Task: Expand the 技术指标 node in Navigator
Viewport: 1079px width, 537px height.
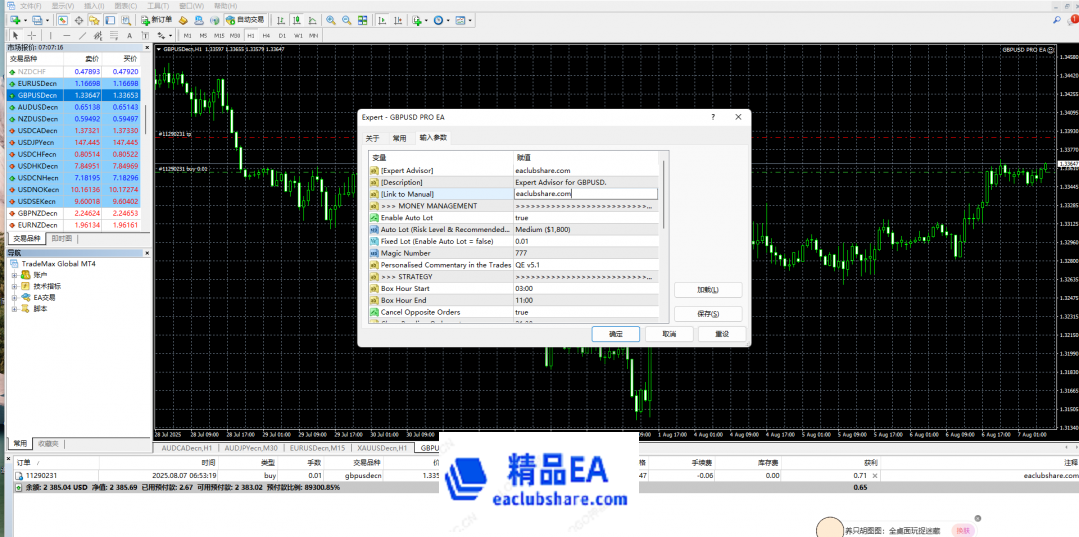Action: [14, 286]
